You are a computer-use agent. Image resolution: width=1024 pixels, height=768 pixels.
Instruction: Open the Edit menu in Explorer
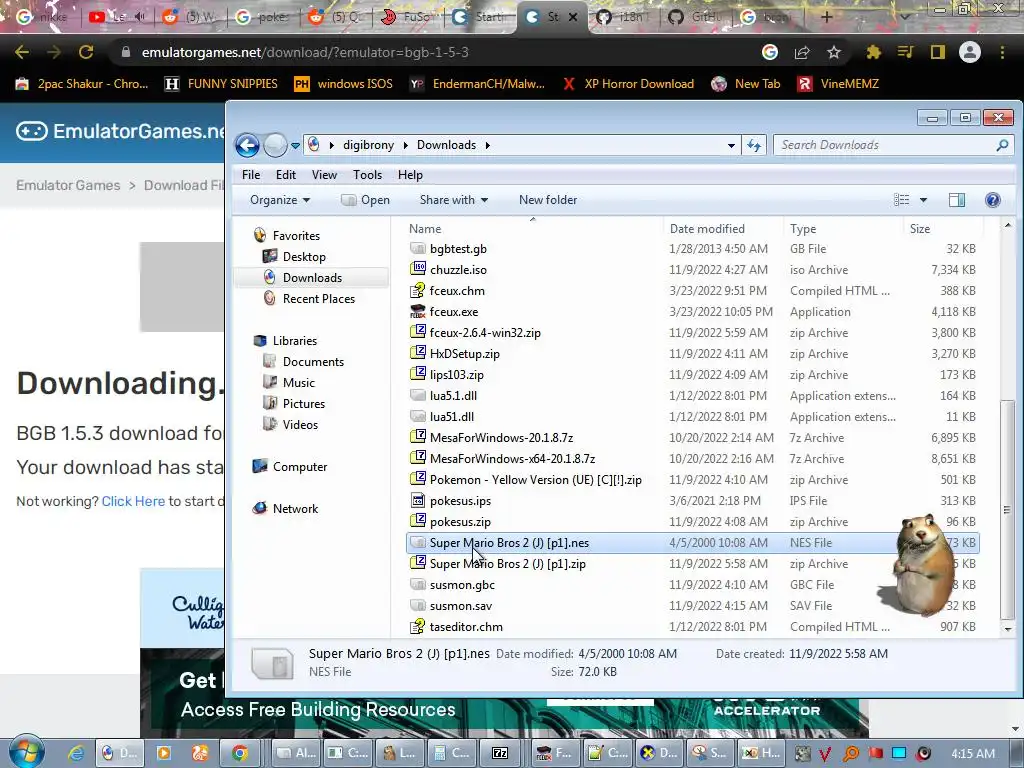coord(285,174)
